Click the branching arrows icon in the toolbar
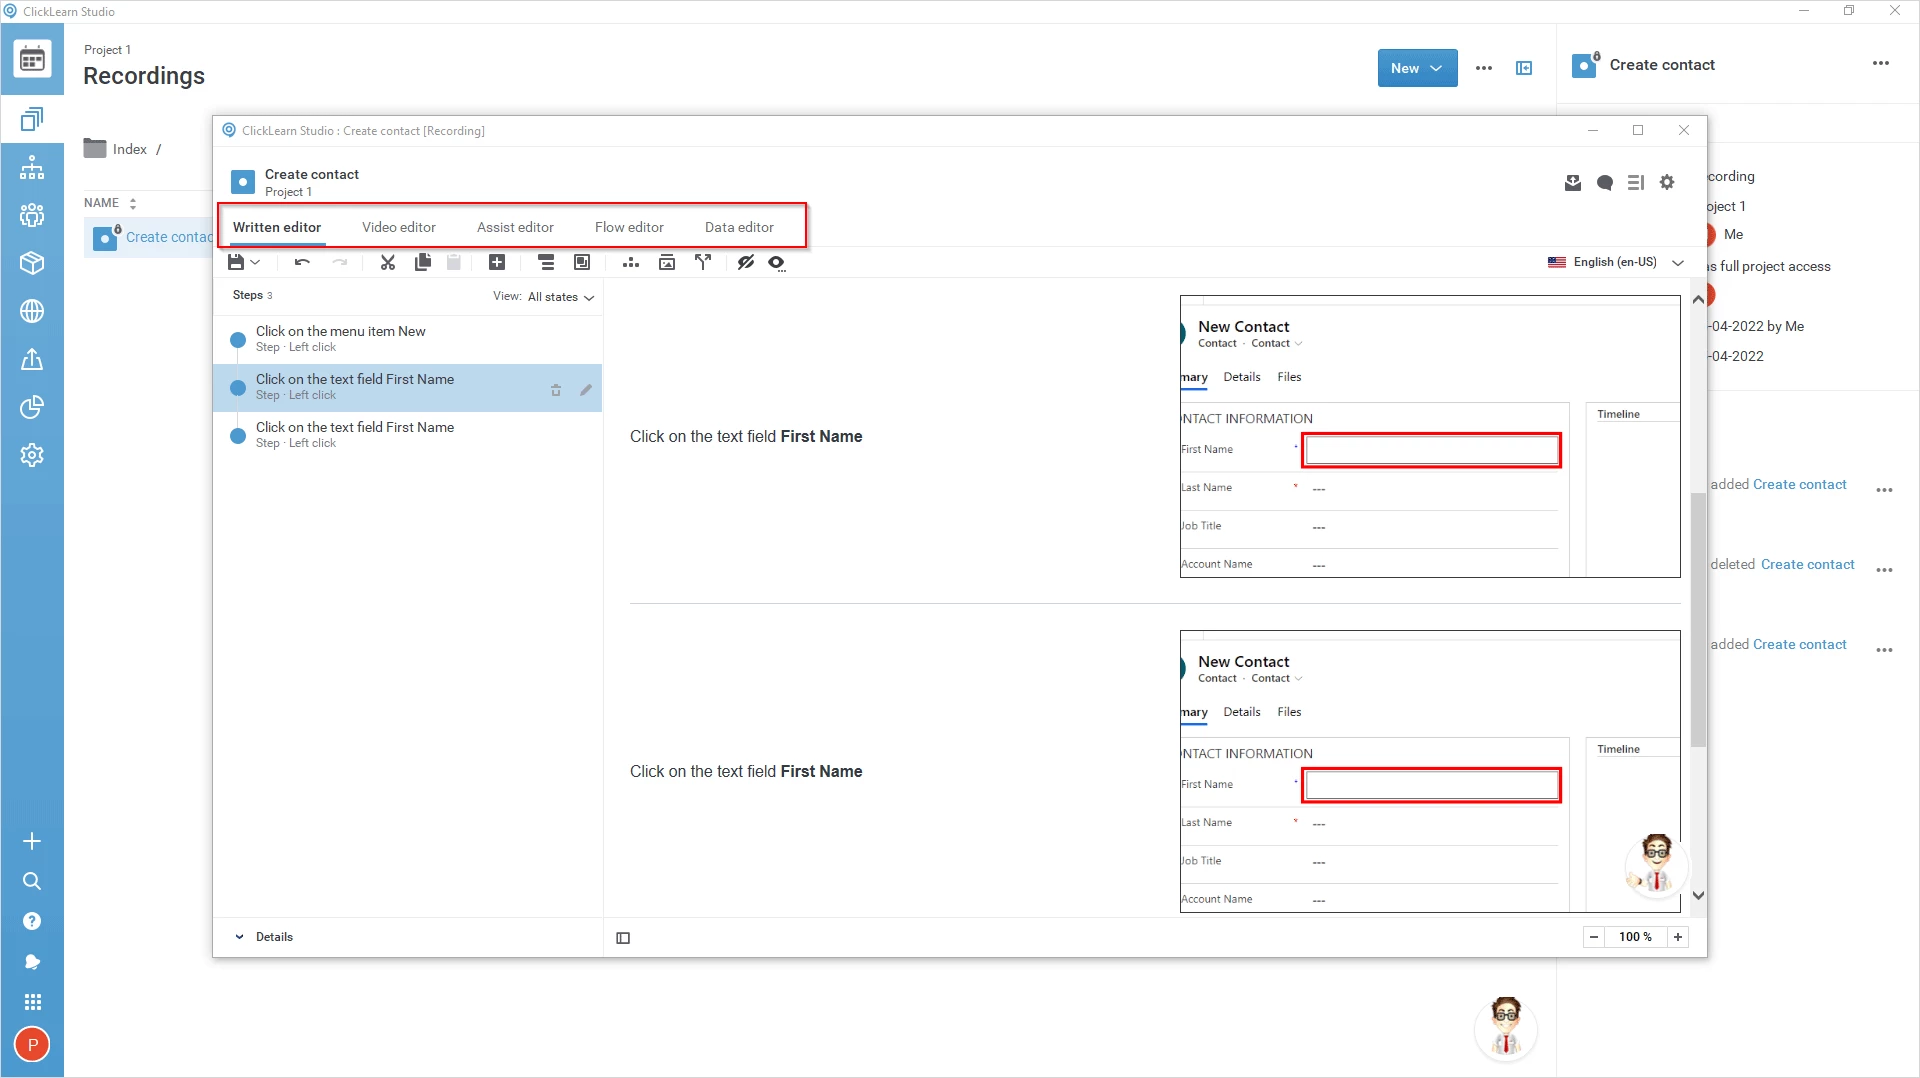The height and width of the screenshot is (1078, 1920). pyautogui.click(x=703, y=262)
